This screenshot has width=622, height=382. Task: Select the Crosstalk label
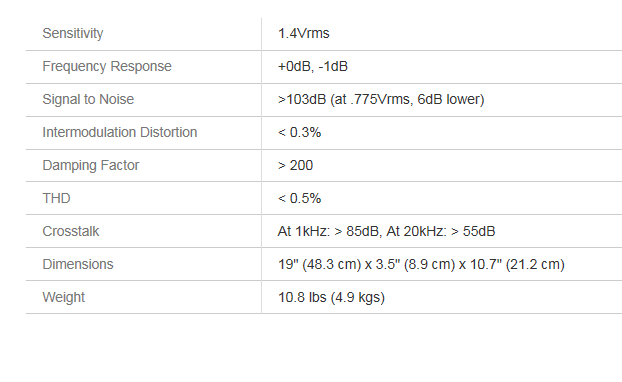coord(71,231)
